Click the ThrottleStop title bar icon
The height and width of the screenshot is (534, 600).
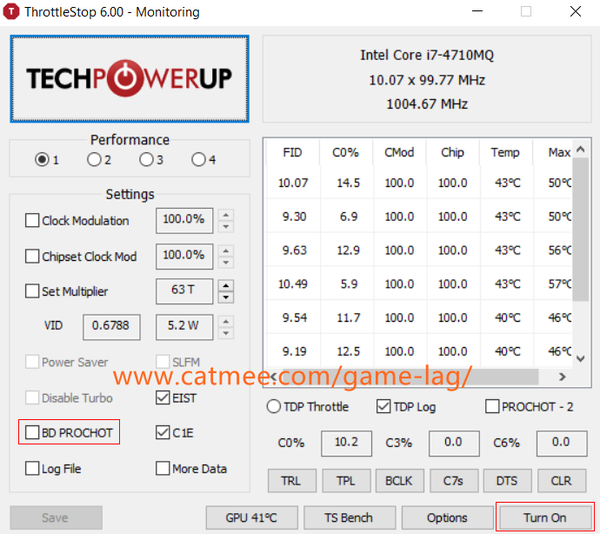(11, 11)
